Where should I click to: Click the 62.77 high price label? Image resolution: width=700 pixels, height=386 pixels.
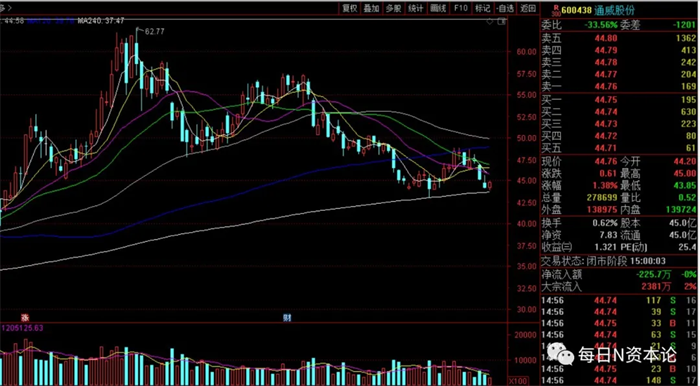154,31
